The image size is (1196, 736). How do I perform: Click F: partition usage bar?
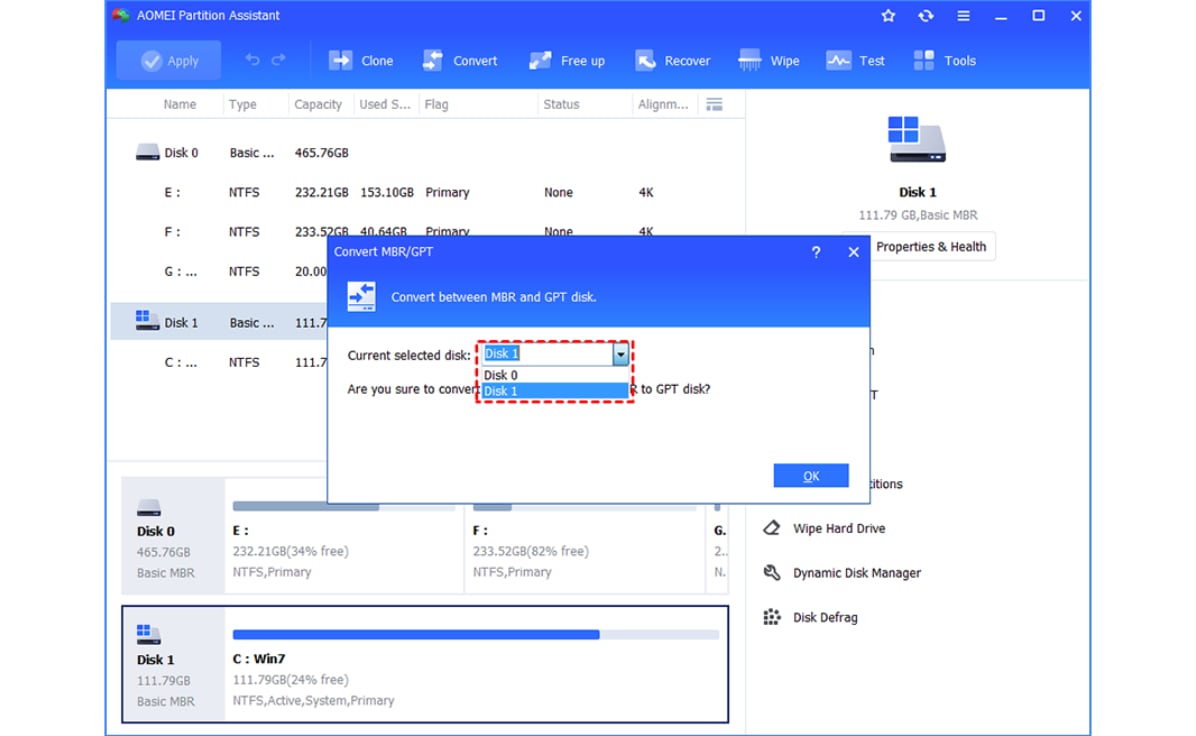click(584, 506)
